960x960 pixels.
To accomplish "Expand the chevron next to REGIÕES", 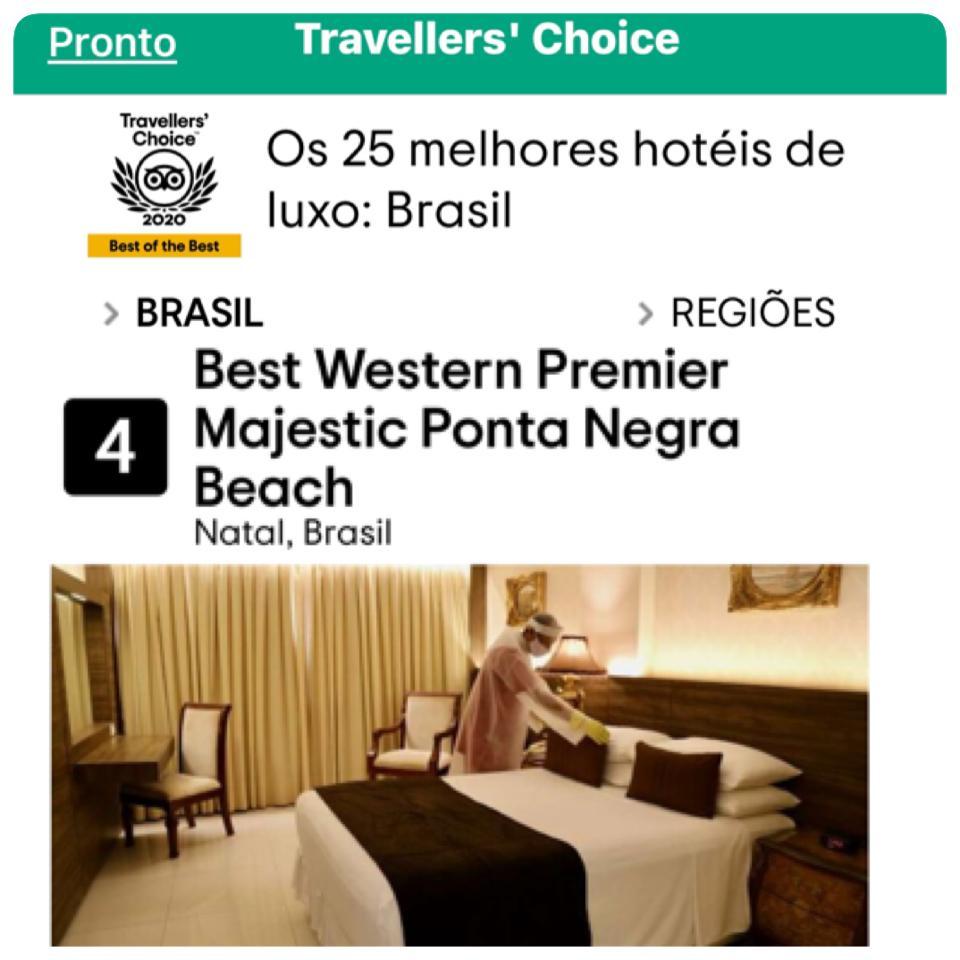I will (645, 314).
